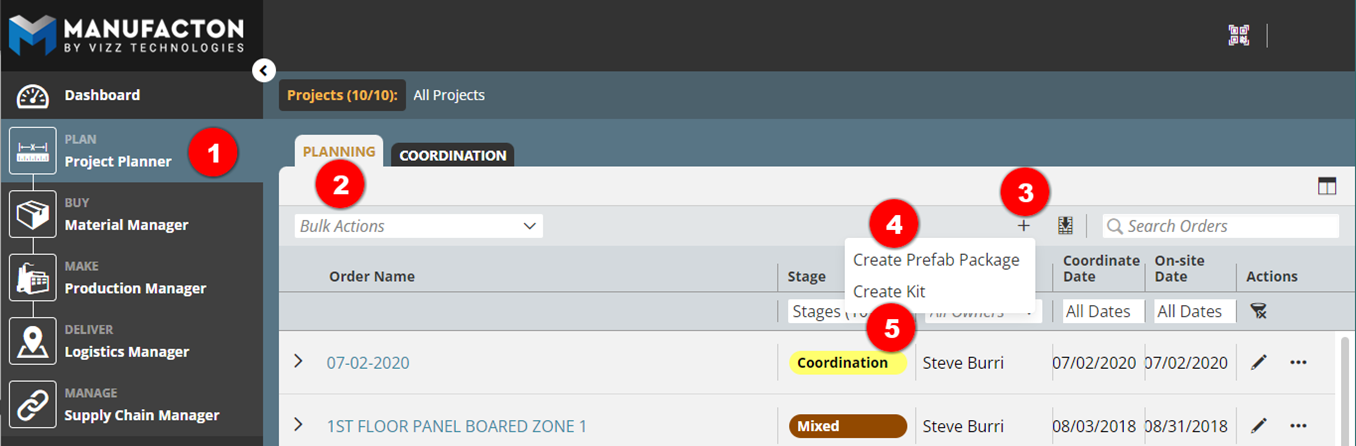The height and width of the screenshot is (446, 1356).
Task: Switch to the COORDINATION tab
Action: [453, 155]
